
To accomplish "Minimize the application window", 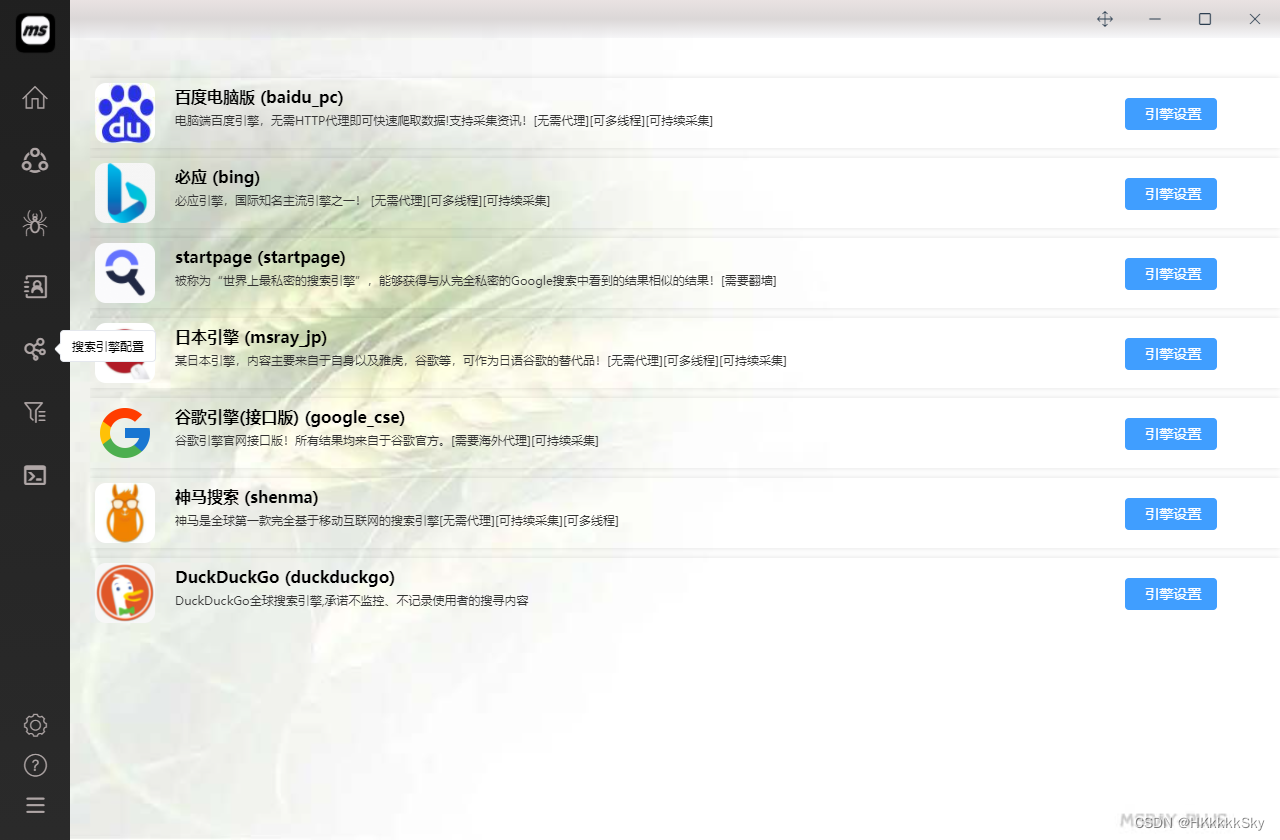I will (1155, 19).
